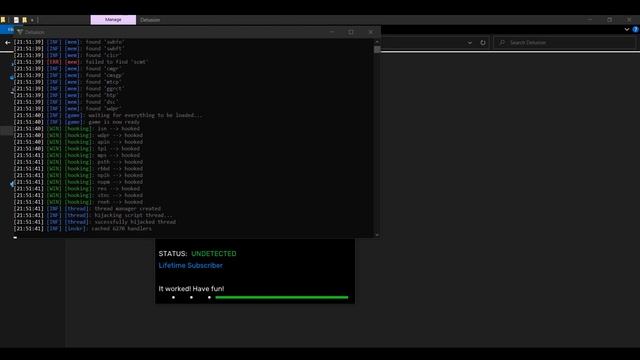Minimize the Explorer window

click(590, 20)
